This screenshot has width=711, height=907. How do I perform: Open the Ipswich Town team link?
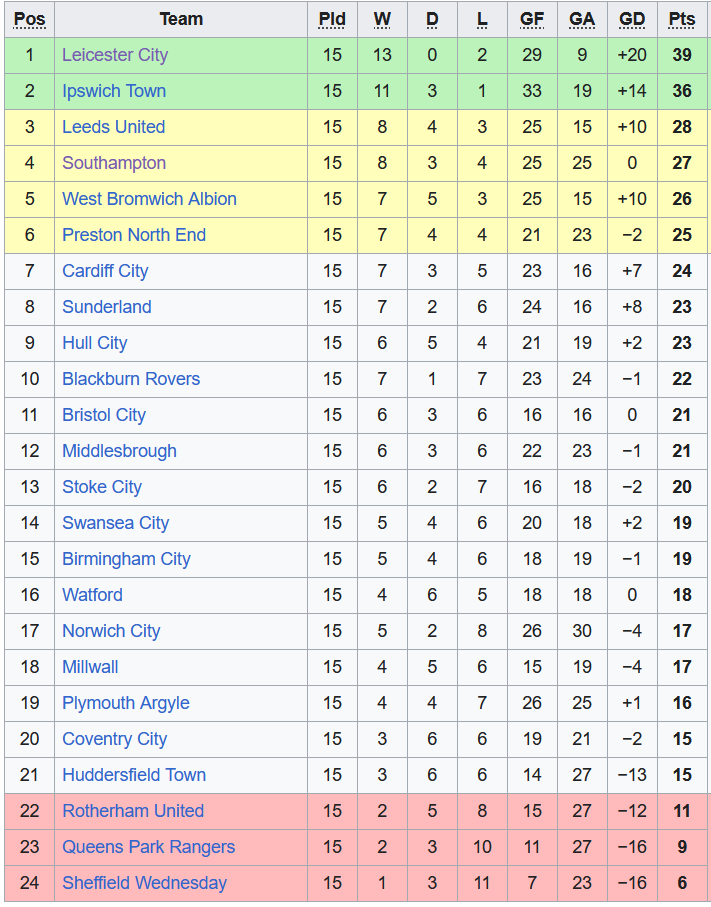[x=113, y=91]
